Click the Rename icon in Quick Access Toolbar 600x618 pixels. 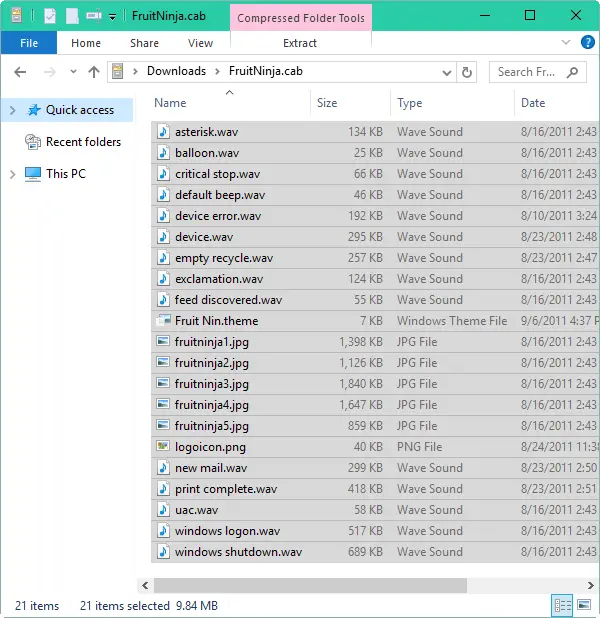pyautogui.click(x=94, y=16)
